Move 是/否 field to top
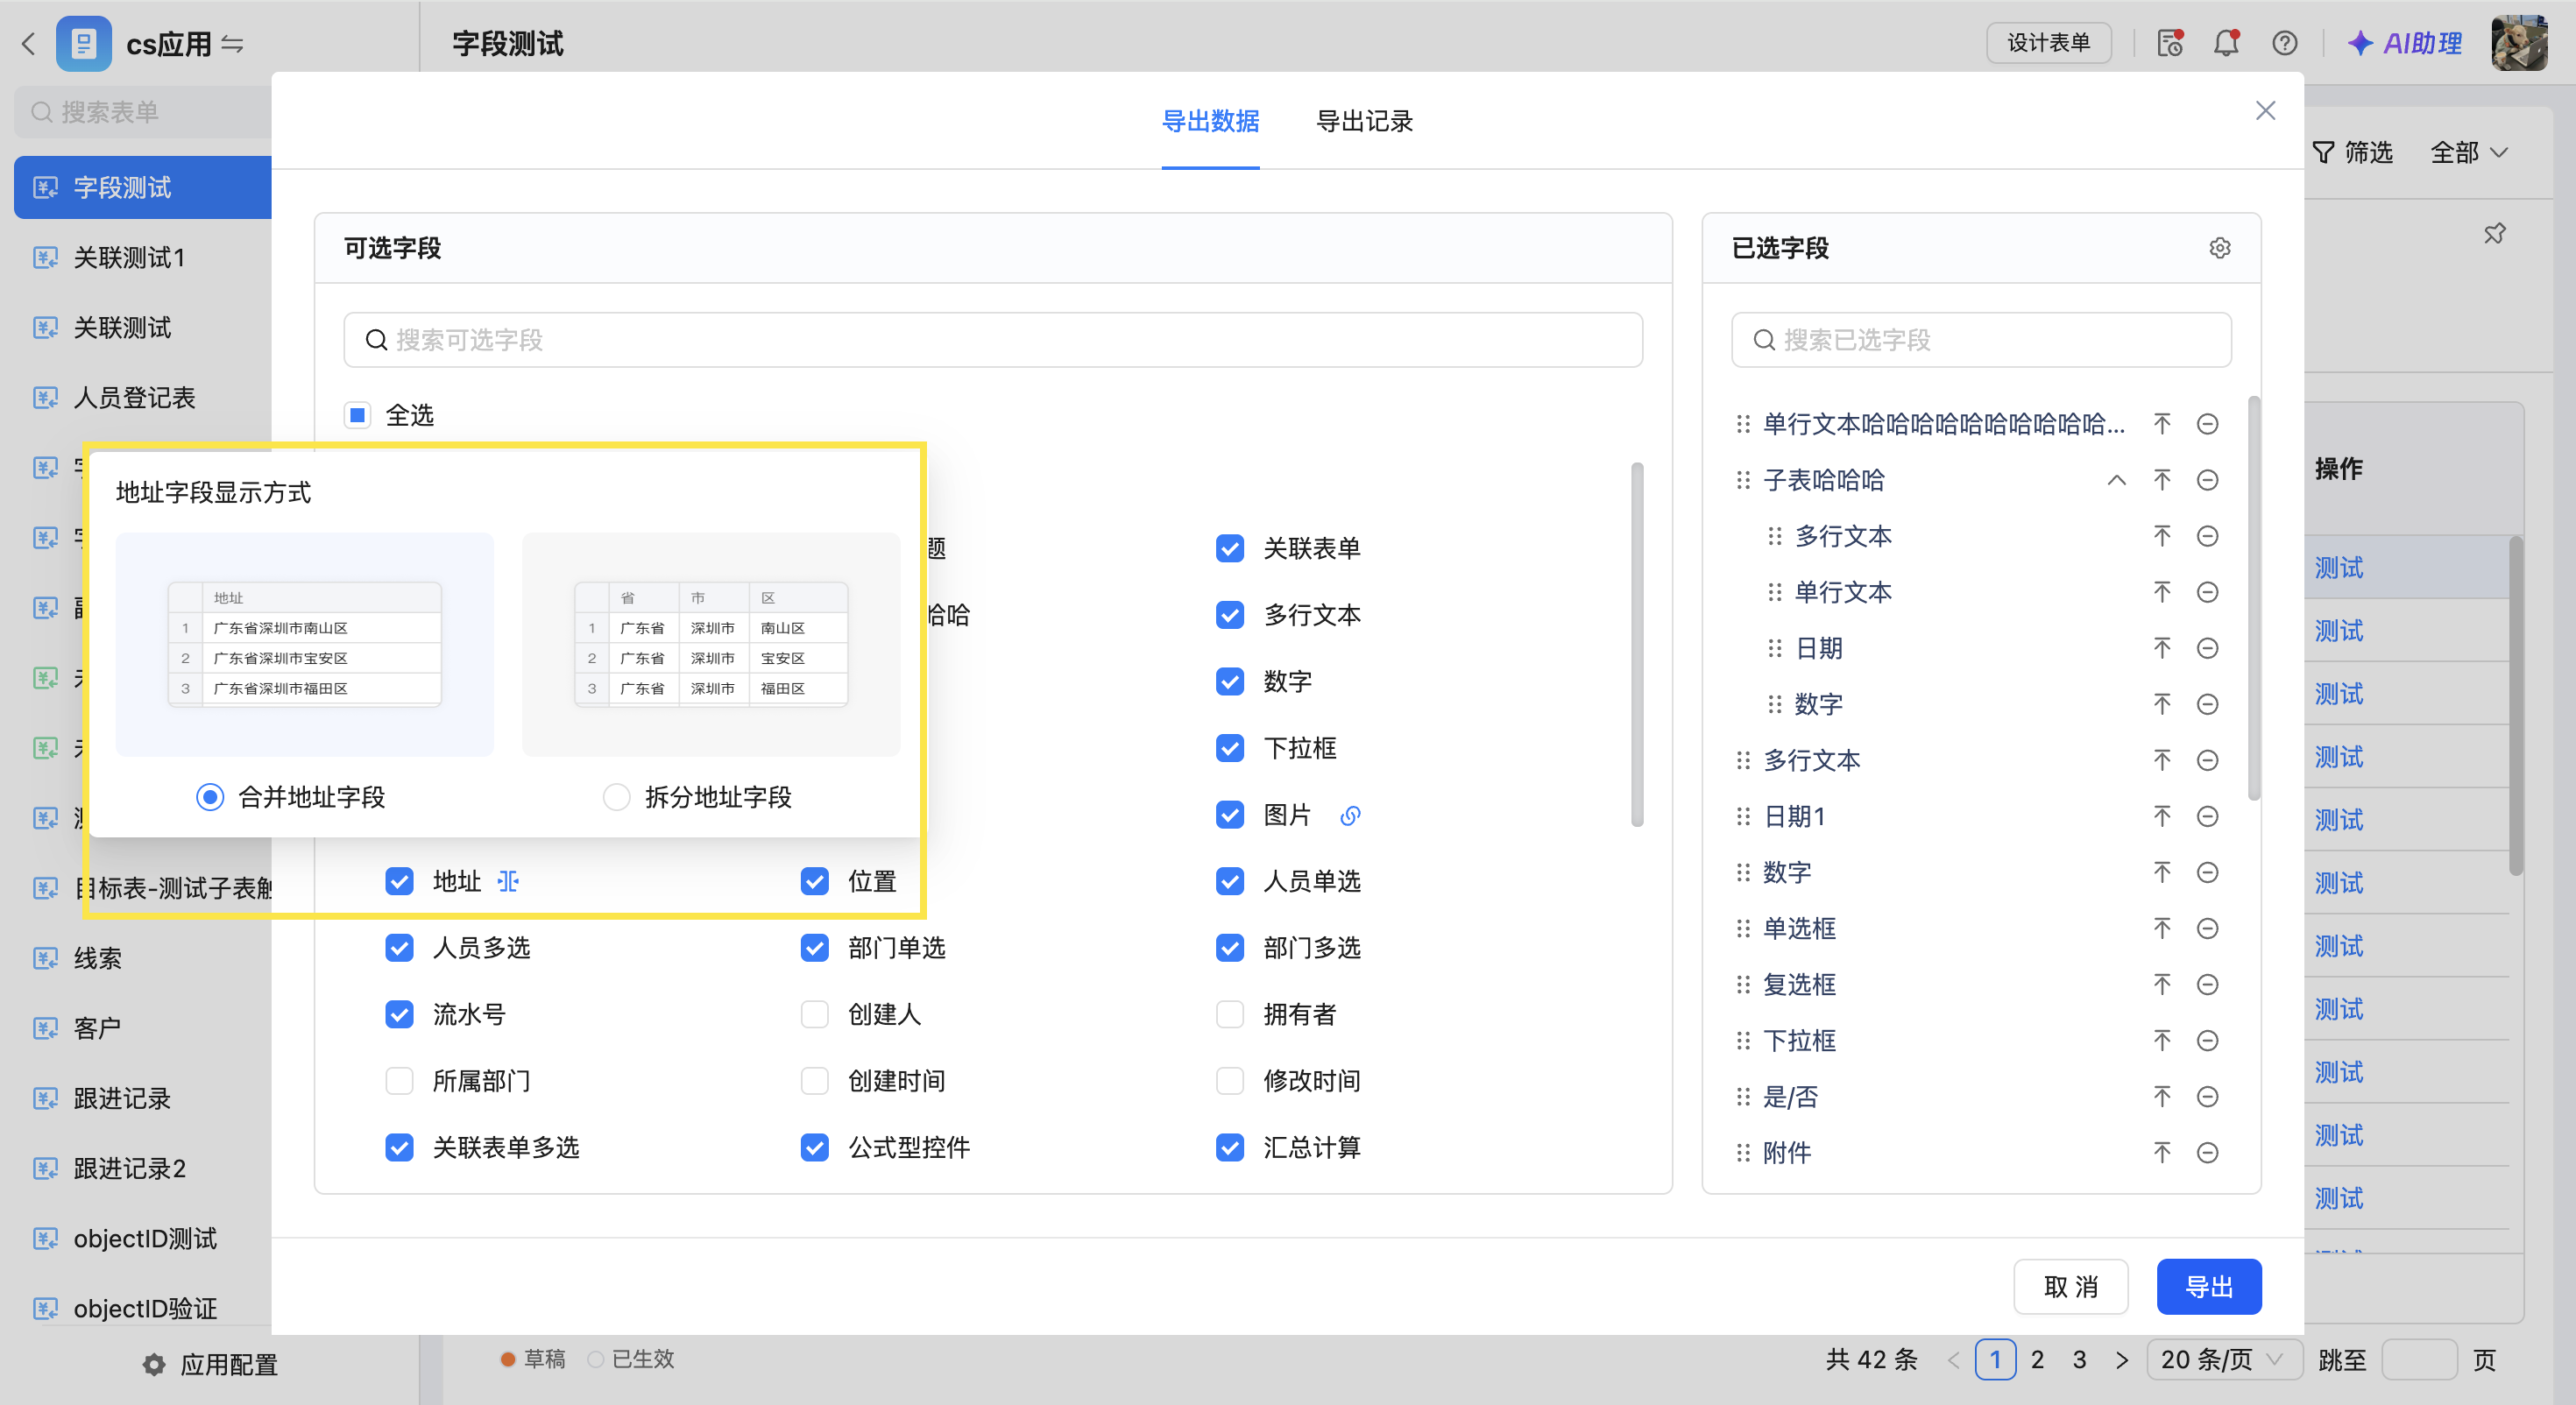 pyautogui.click(x=2162, y=1096)
